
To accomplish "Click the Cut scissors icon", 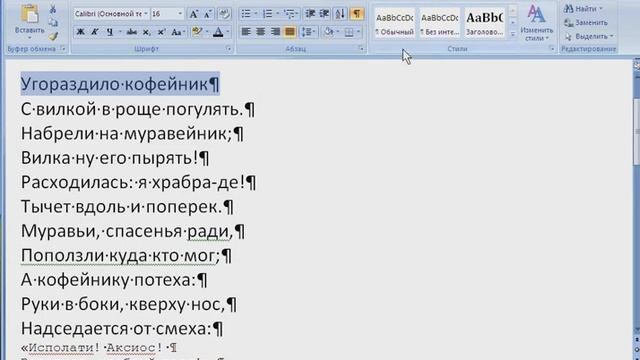I will pyautogui.click(x=53, y=9).
